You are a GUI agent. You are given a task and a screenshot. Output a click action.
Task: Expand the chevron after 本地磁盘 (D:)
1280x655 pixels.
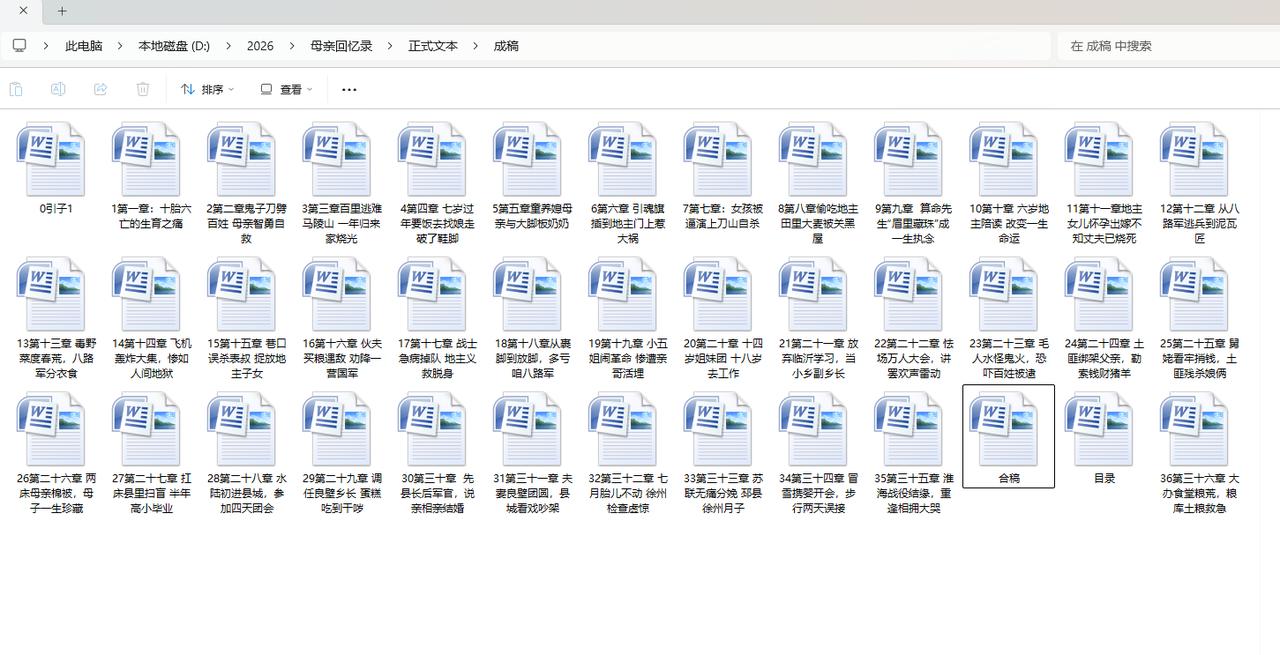click(228, 46)
